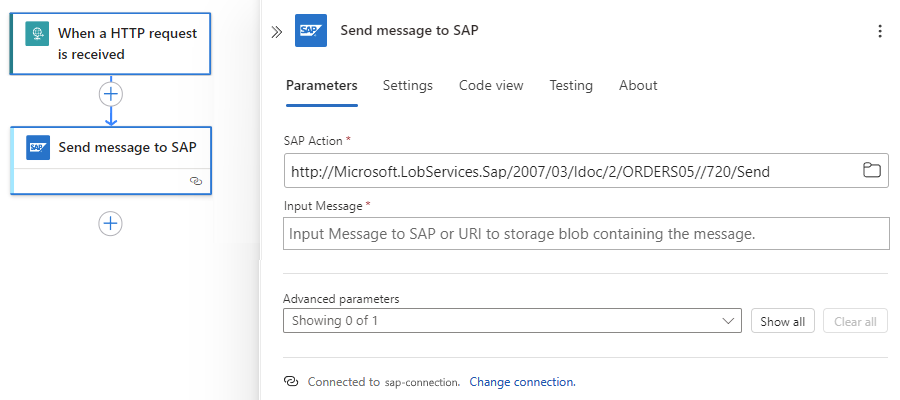Click the link icon on SAP action card
900x400 pixels.
(x=196, y=181)
